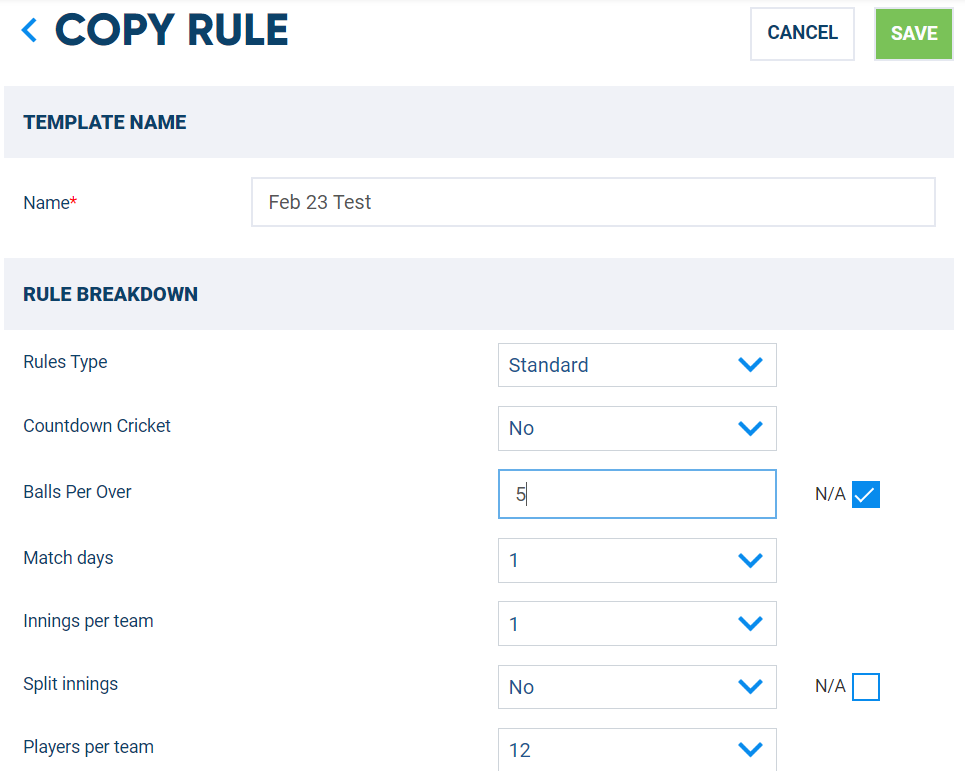965x771 pixels.
Task: Click the Split innings dropdown chevron
Action: (750, 687)
